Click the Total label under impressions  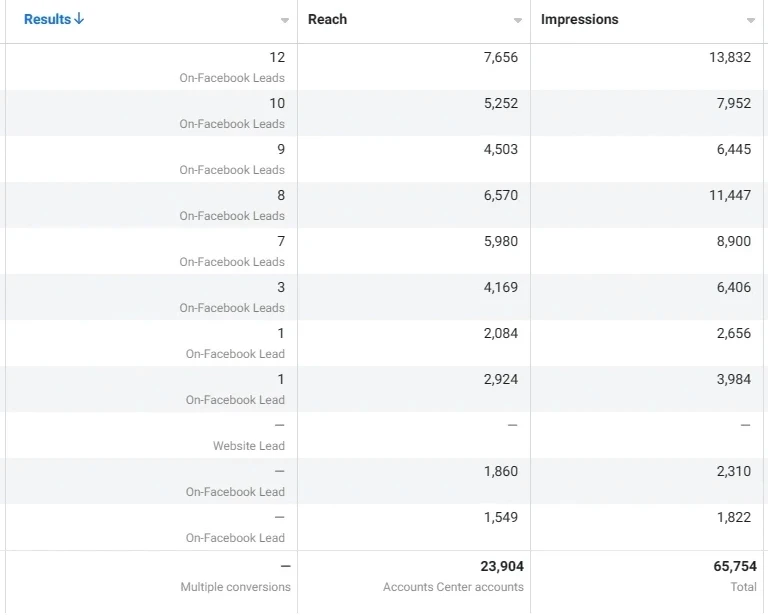[x=744, y=587]
